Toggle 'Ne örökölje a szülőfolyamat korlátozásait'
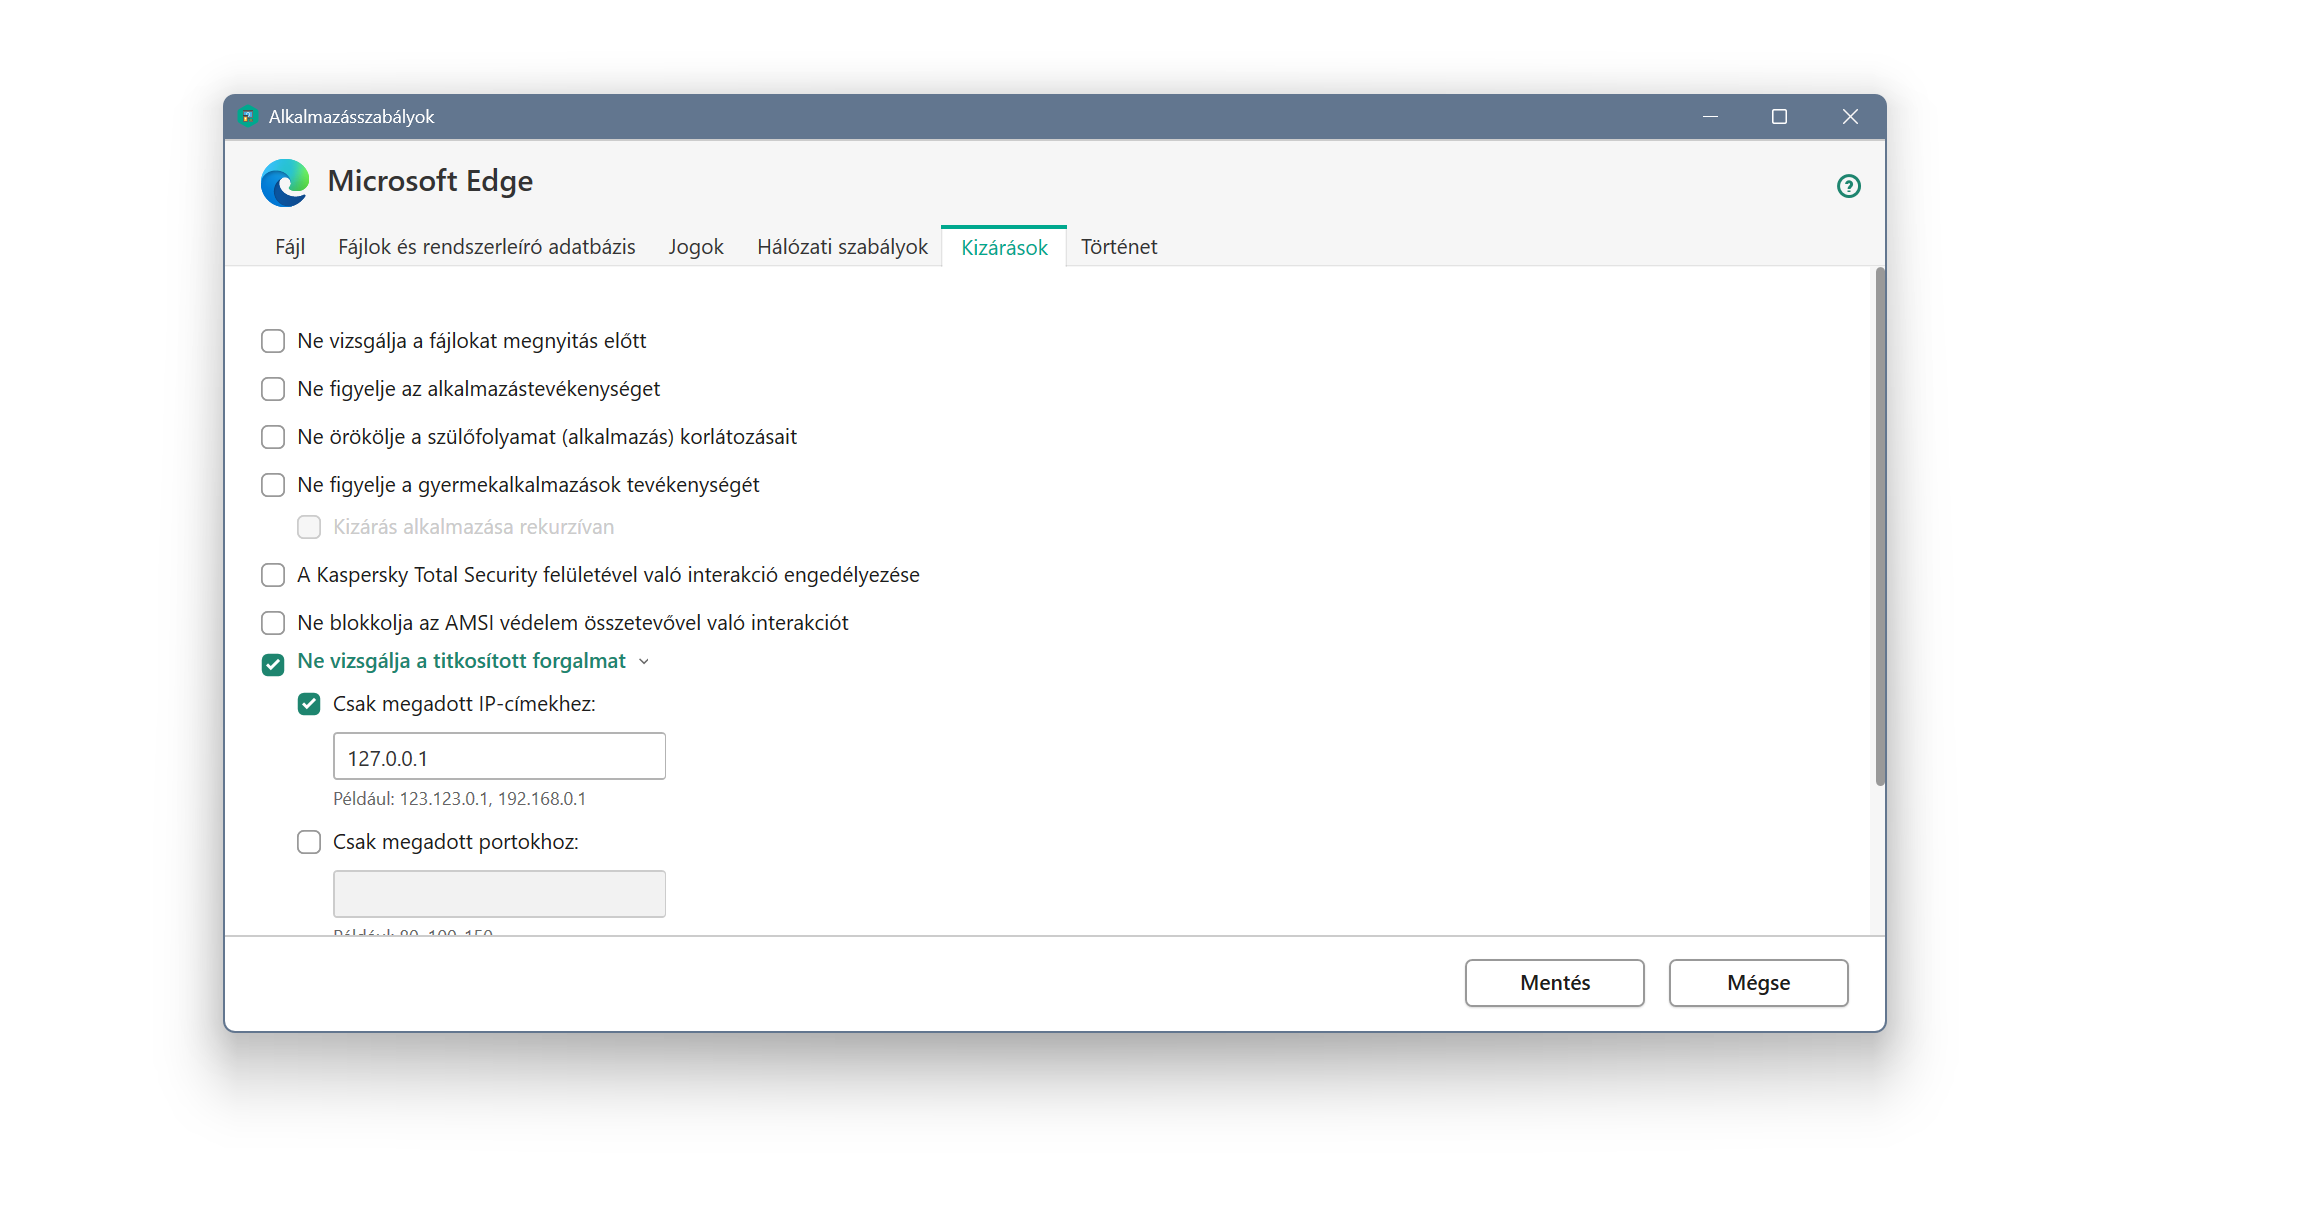 pyautogui.click(x=273, y=437)
